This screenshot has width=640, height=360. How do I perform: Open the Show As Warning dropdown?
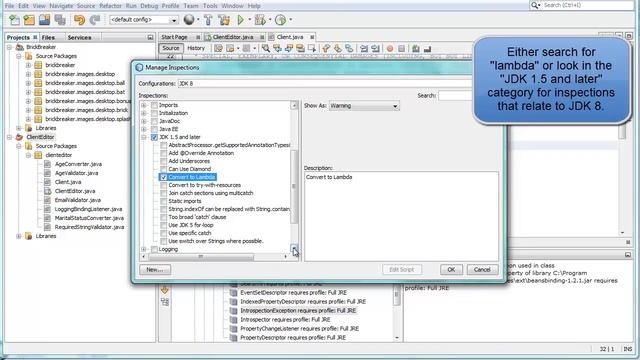pyautogui.click(x=364, y=106)
